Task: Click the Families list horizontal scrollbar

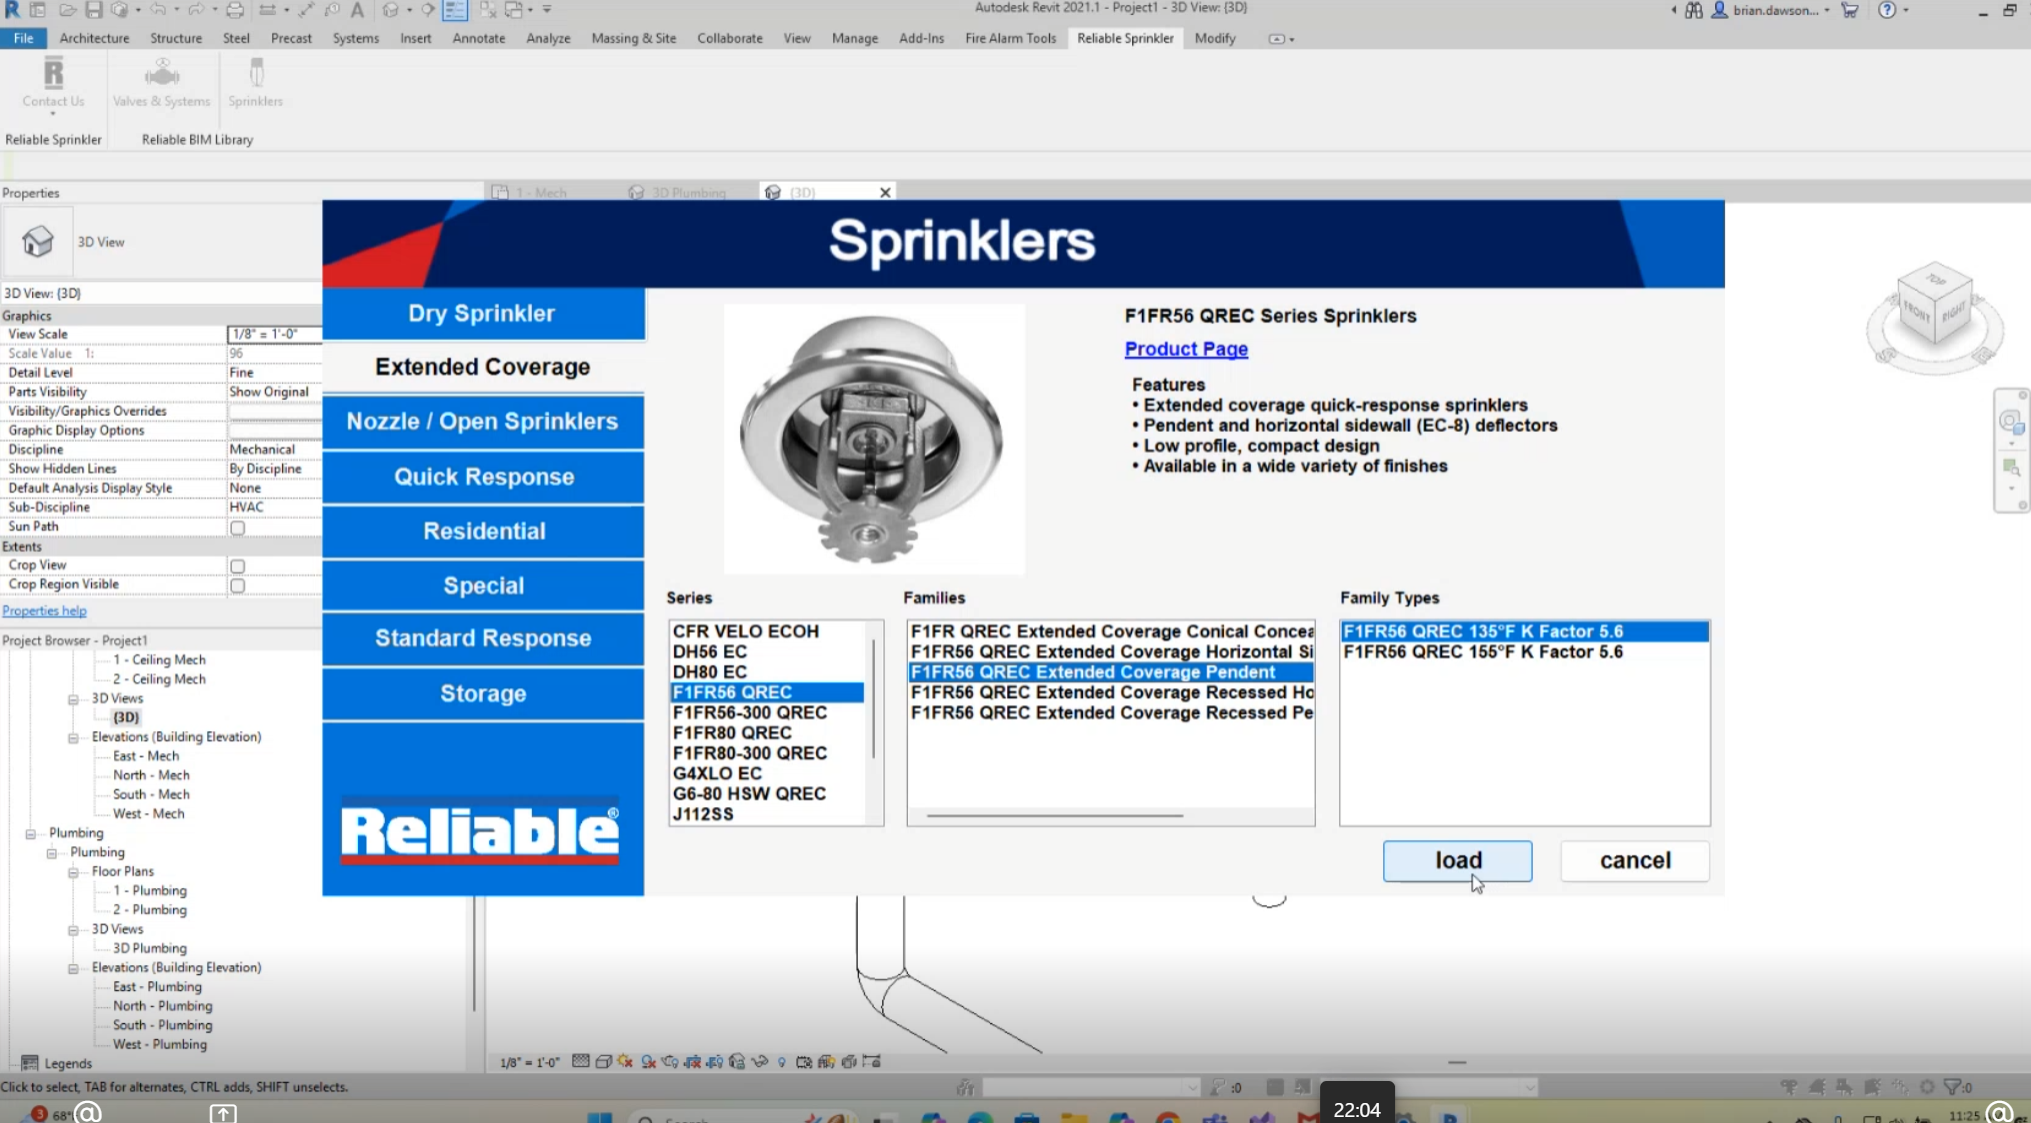Action: pos(1054,815)
